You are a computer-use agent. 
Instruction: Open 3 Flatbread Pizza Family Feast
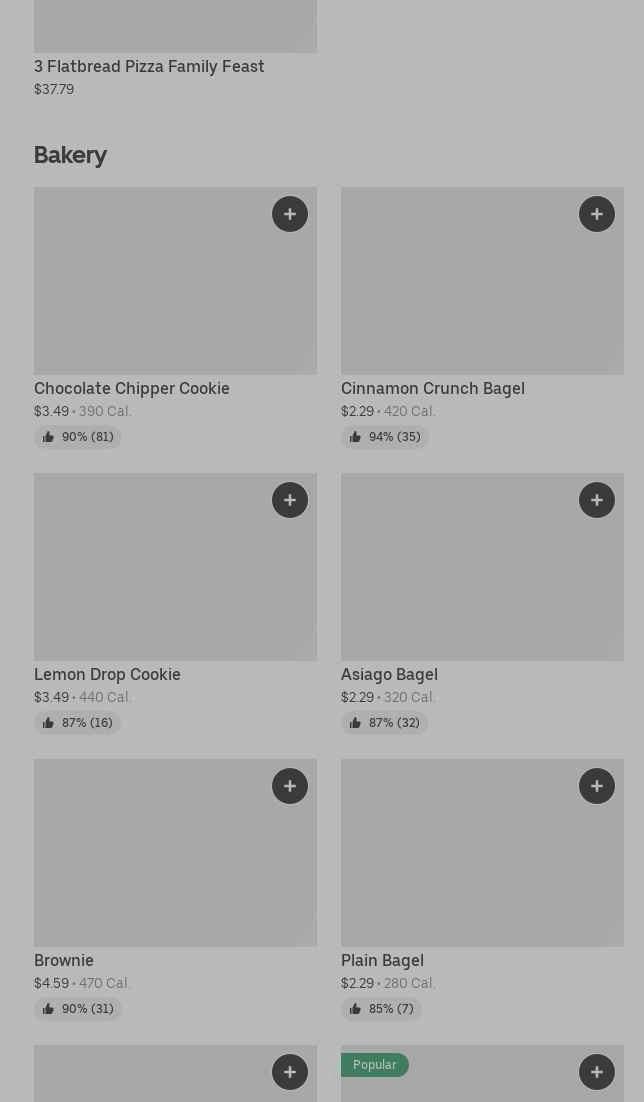pos(149,66)
